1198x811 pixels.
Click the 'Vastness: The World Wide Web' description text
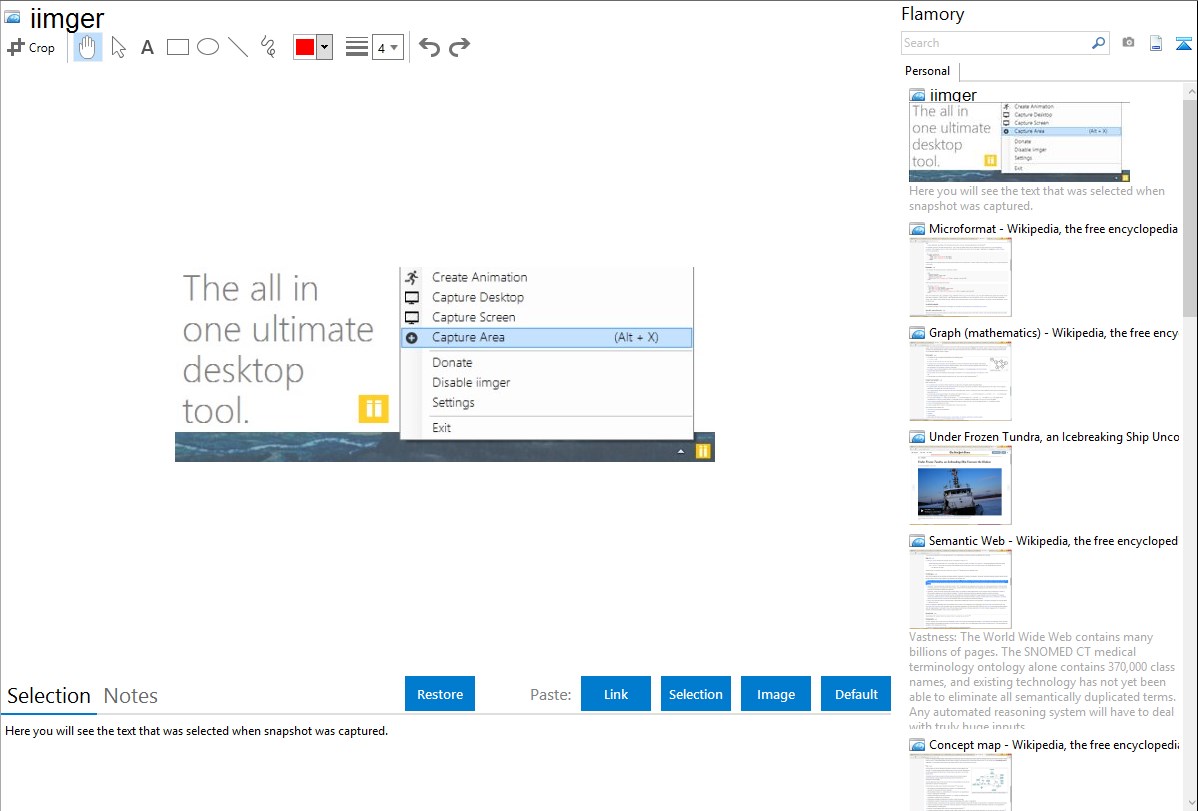coord(1042,681)
